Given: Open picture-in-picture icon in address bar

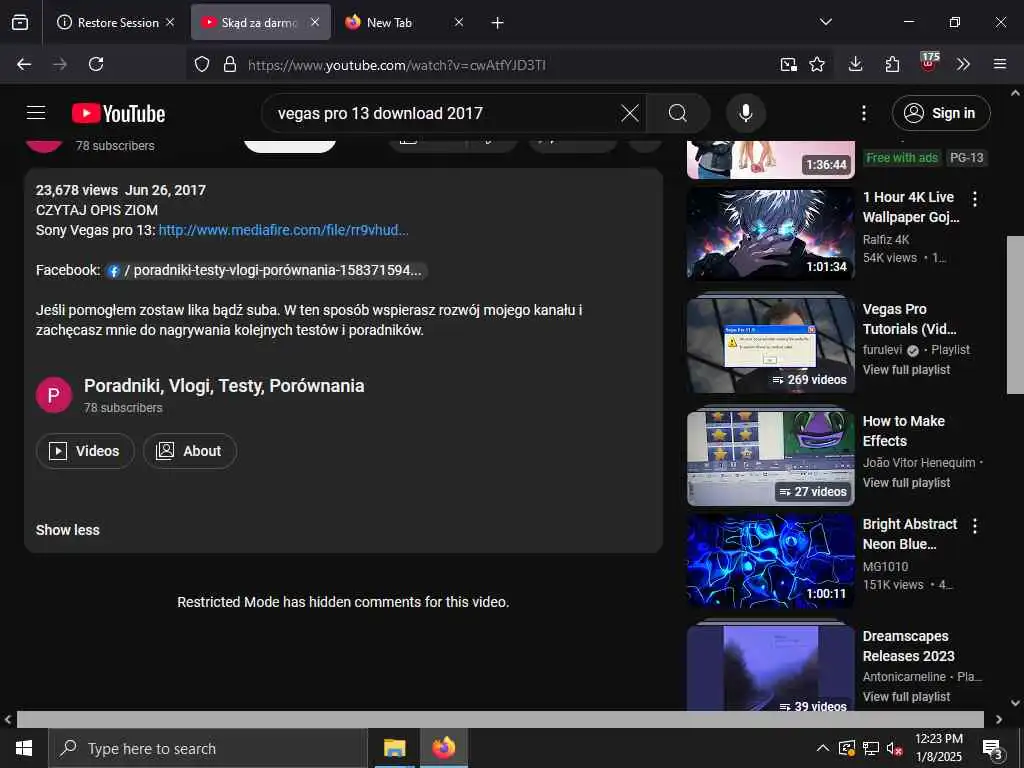Looking at the screenshot, I should click(788, 64).
